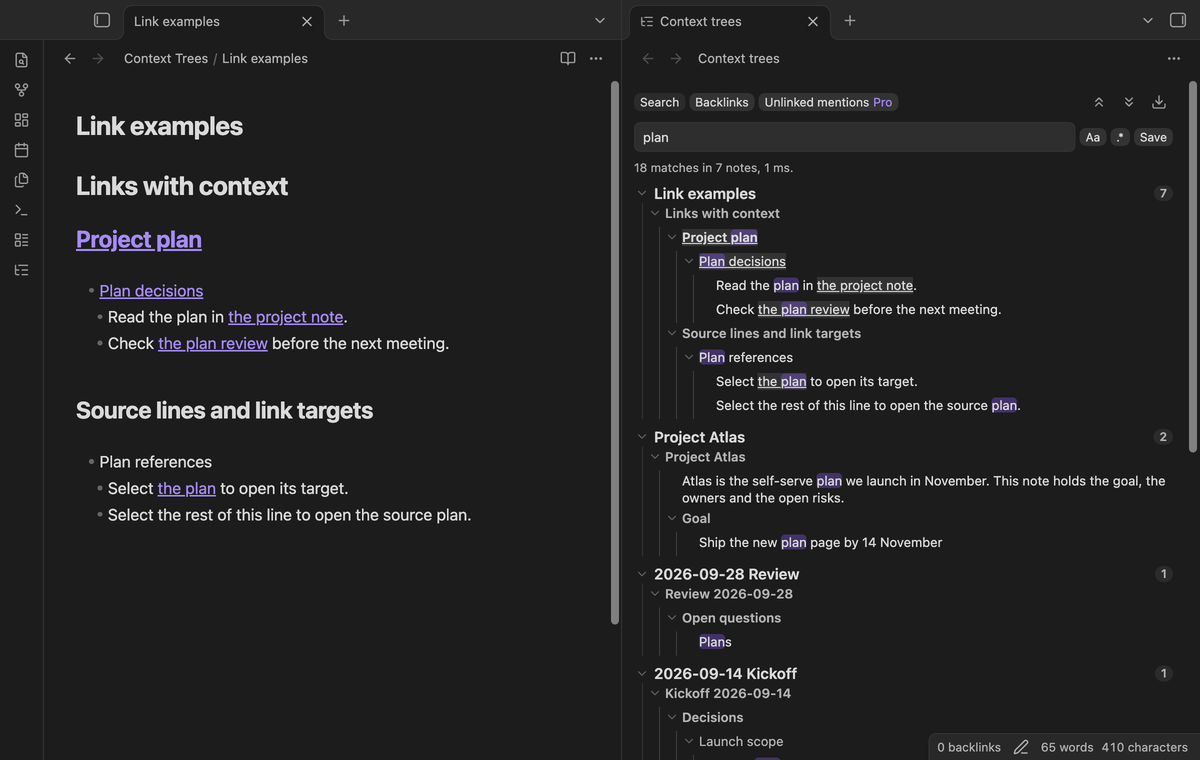Click Context Trees breadcrumb folder
Screen dimensions: 1200x760
[x=166, y=59]
